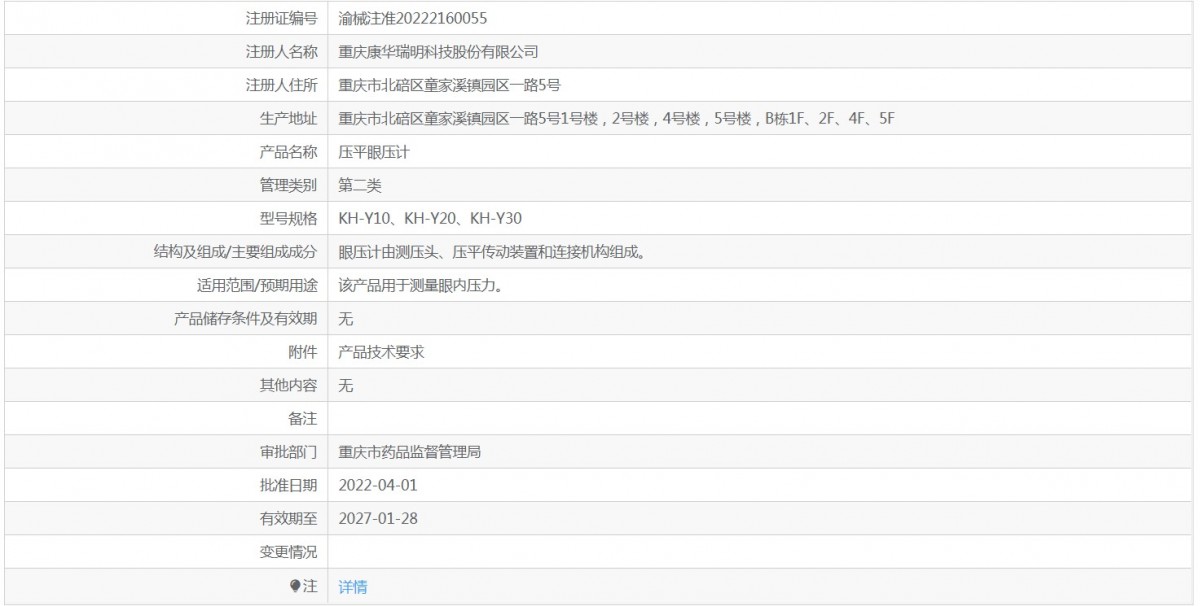Viewport: 1200px width, 606px height.
Task: Click the pin icon beside 注
Action: (x=295, y=586)
